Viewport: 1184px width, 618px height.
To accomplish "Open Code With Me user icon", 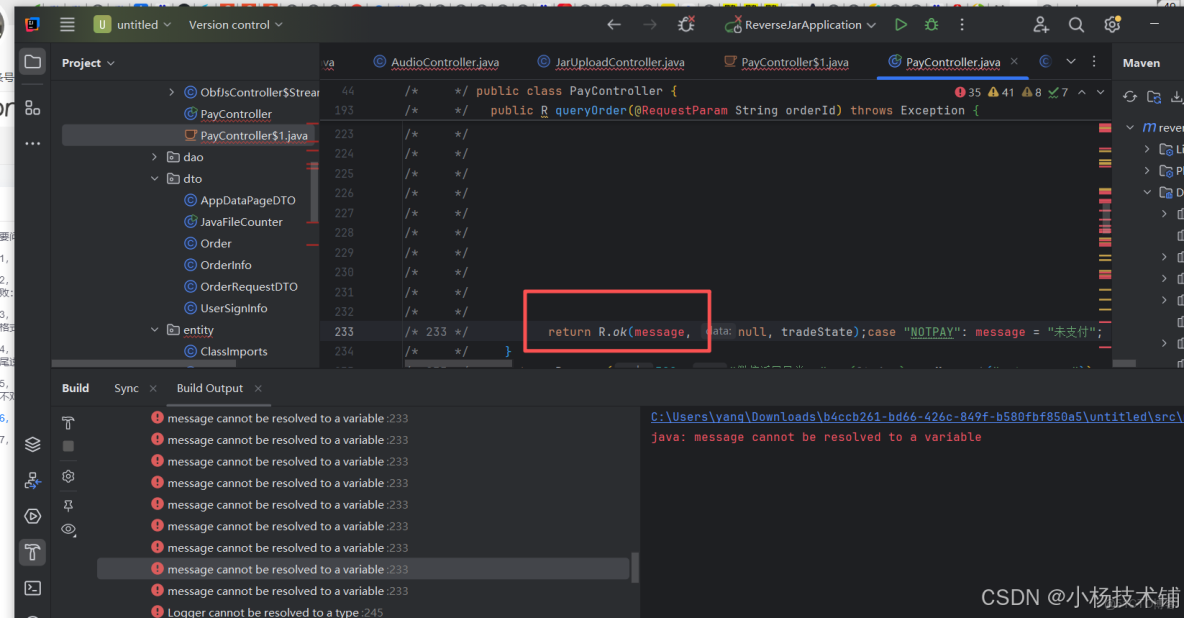I will click(1041, 24).
